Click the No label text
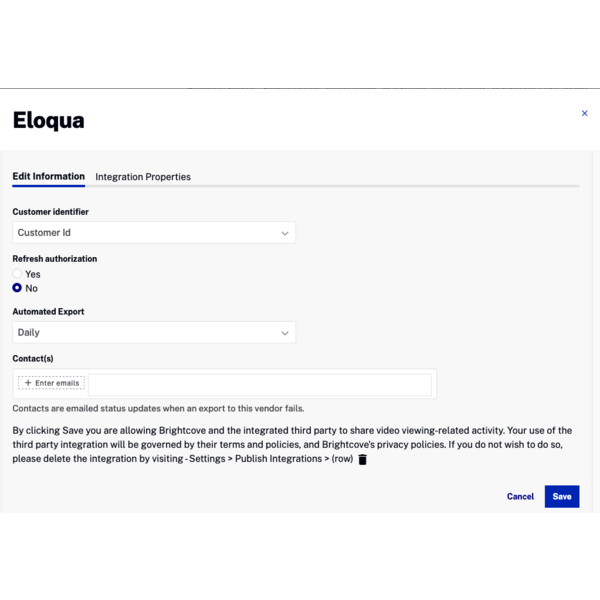 31,289
